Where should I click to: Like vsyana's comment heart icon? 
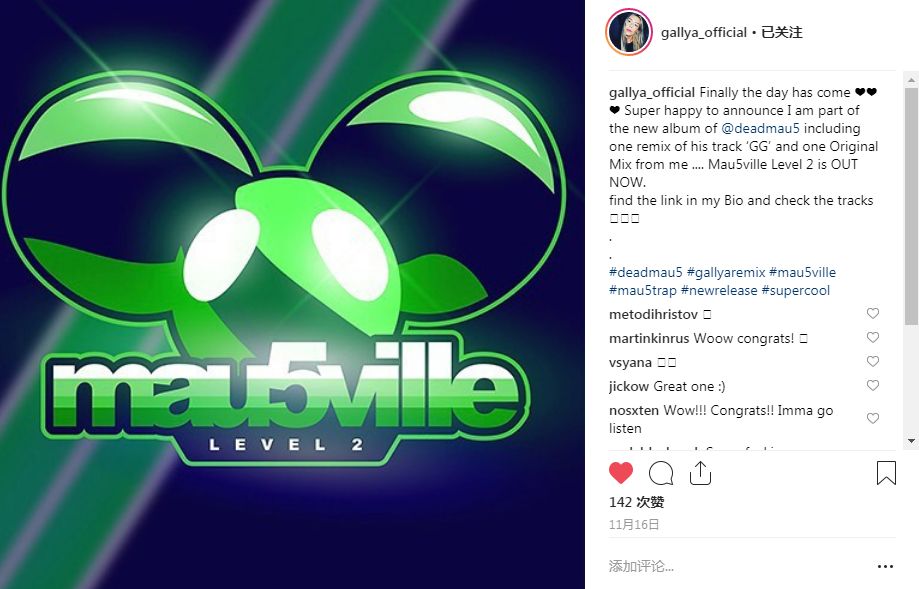pyautogui.click(x=873, y=362)
